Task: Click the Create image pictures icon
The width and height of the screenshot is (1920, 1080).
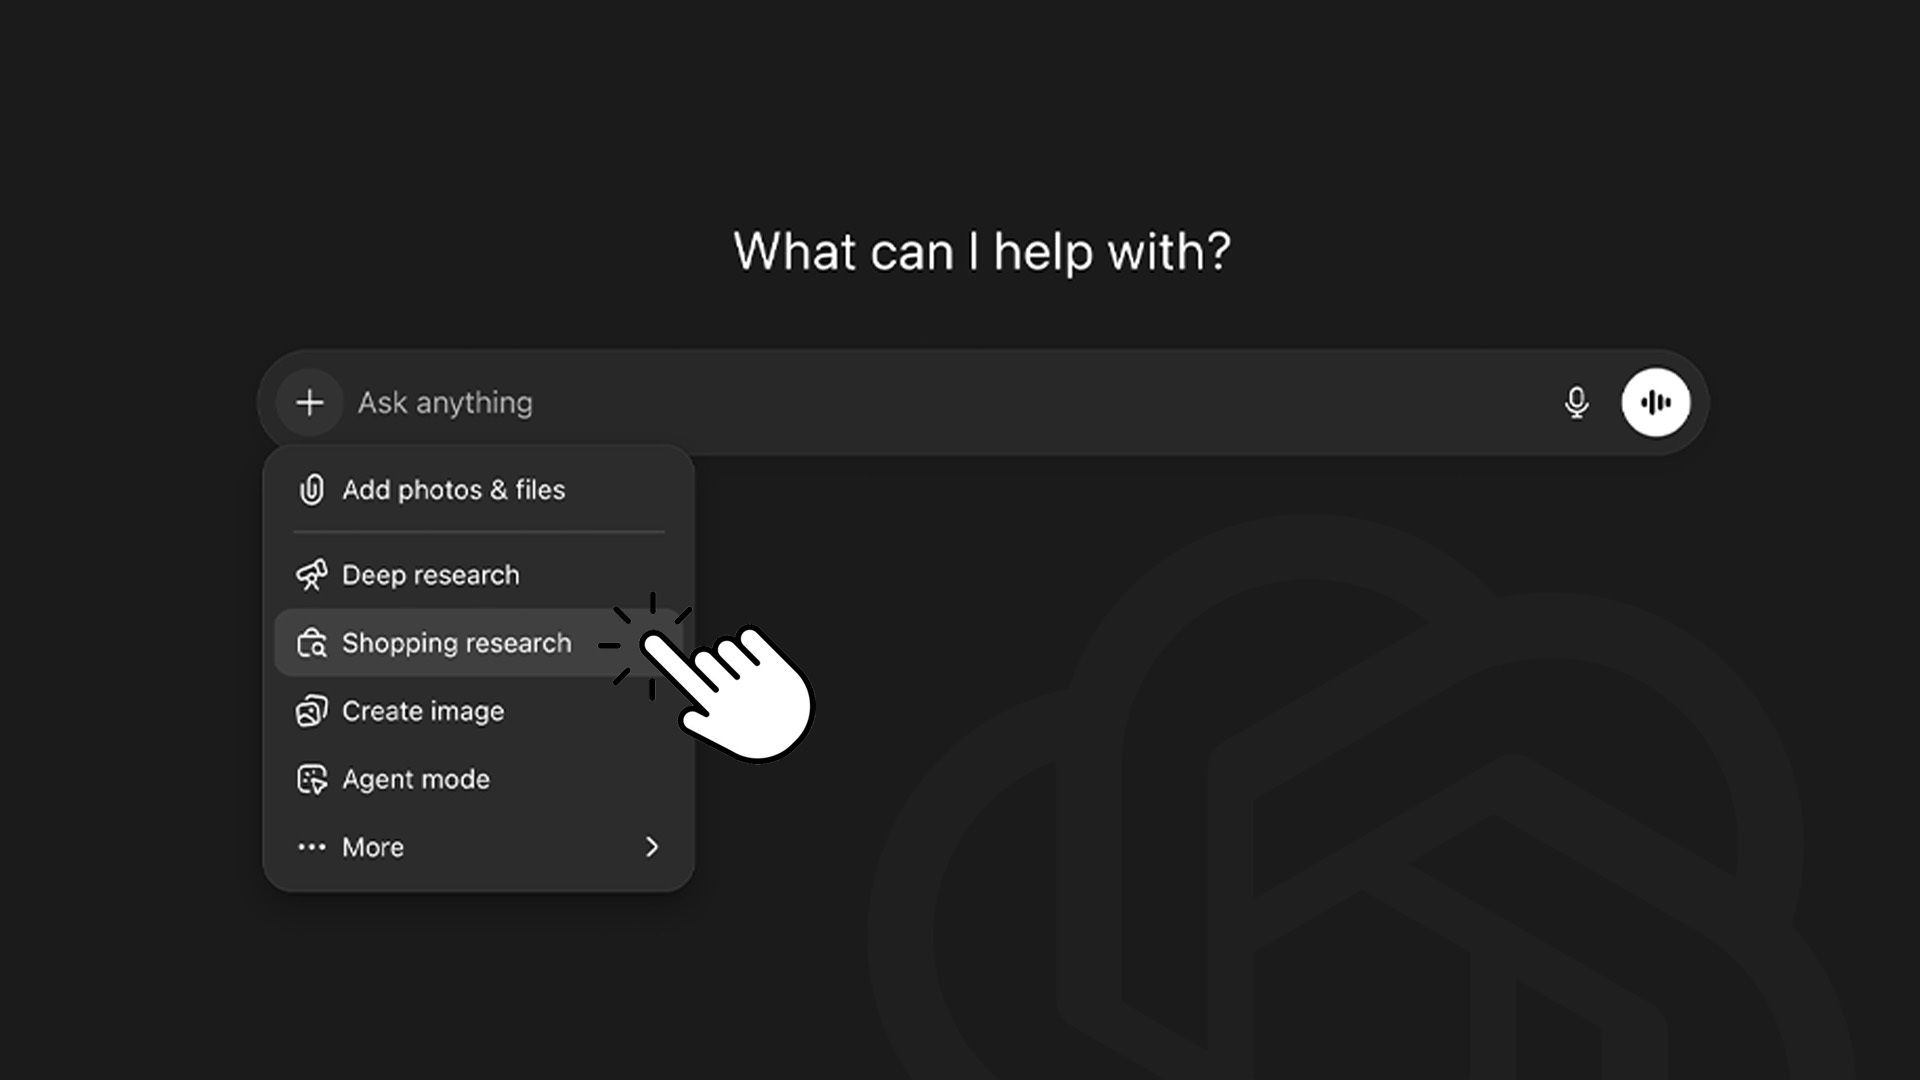Action: tap(312, 711)
